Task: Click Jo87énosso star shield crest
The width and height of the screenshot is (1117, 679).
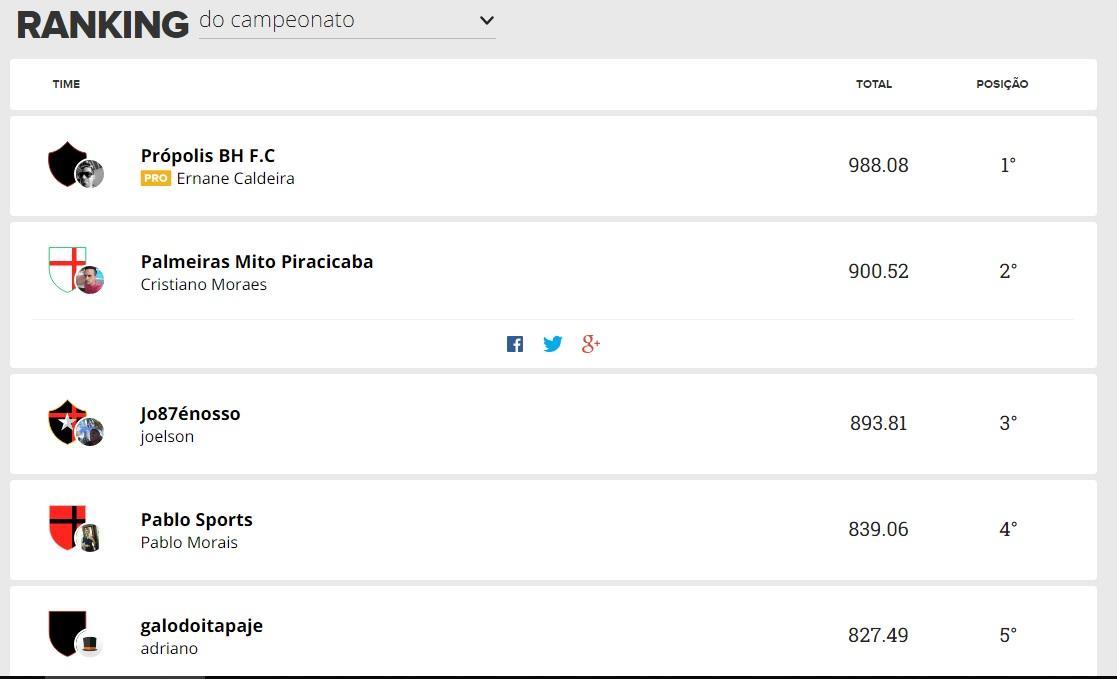Action: pyautogui.click(x=67, y=422)
